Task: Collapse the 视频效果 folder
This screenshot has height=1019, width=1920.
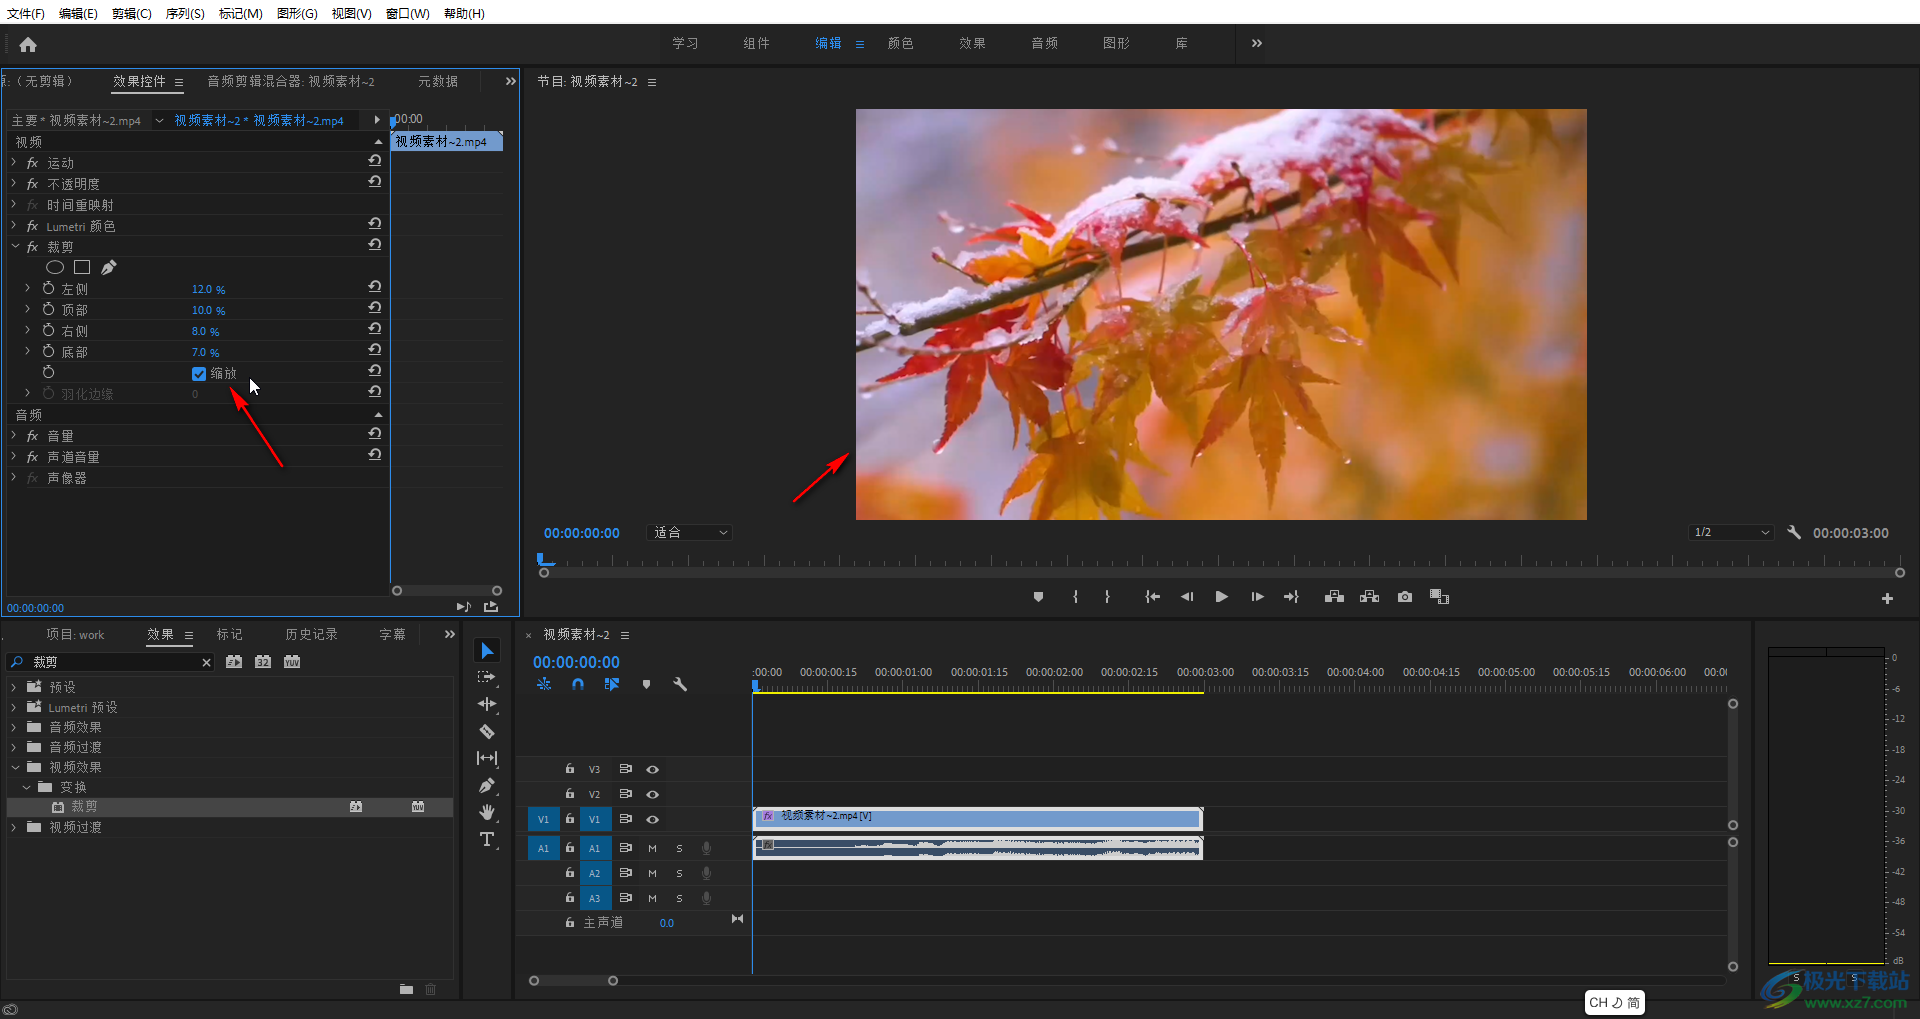Action: click(x=14, y=767)
